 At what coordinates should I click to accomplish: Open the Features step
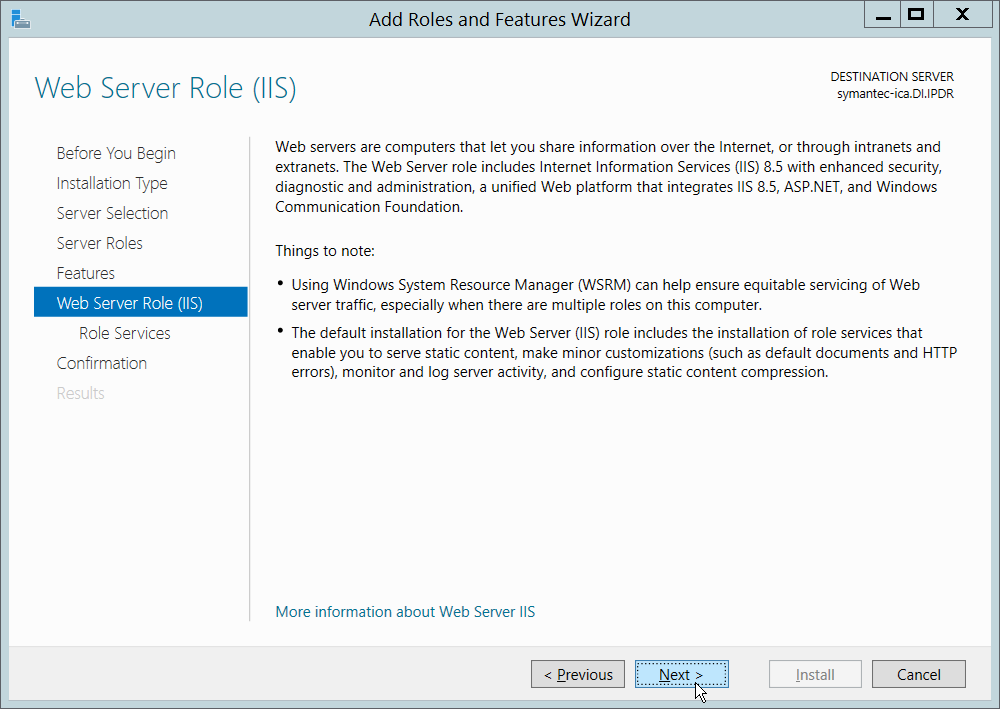(86, 273)
